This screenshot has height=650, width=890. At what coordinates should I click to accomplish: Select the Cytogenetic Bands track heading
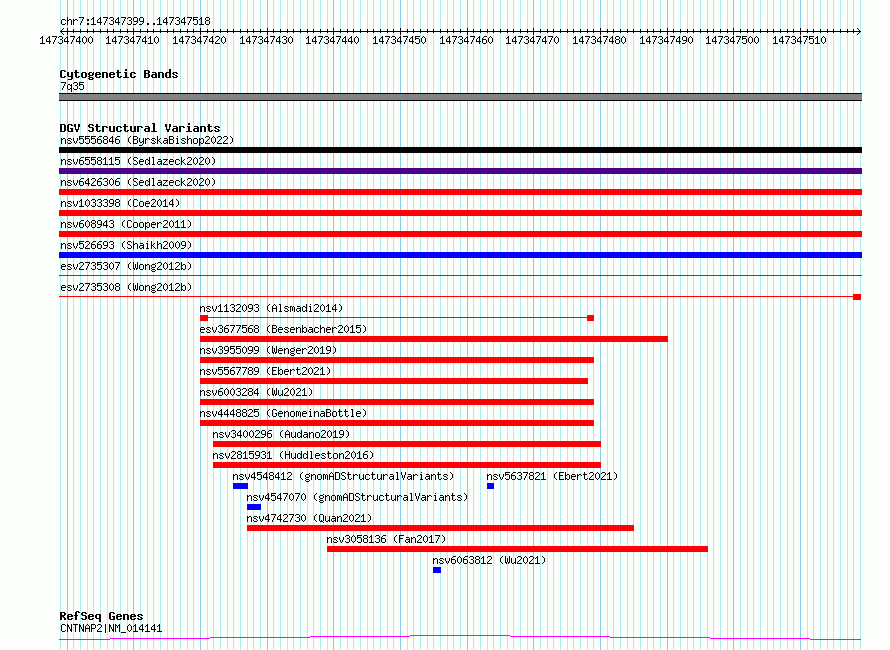click(x=119, y=74)
